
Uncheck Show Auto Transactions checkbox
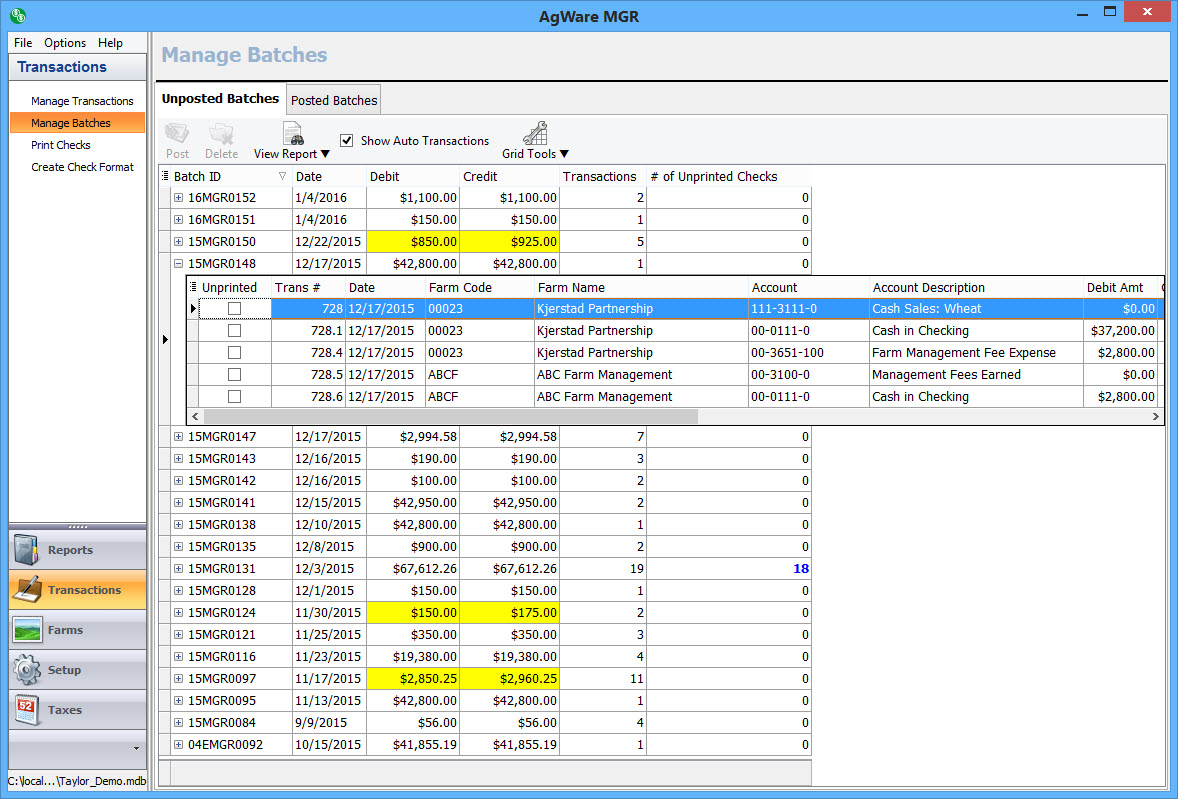[x=347, y=141]
